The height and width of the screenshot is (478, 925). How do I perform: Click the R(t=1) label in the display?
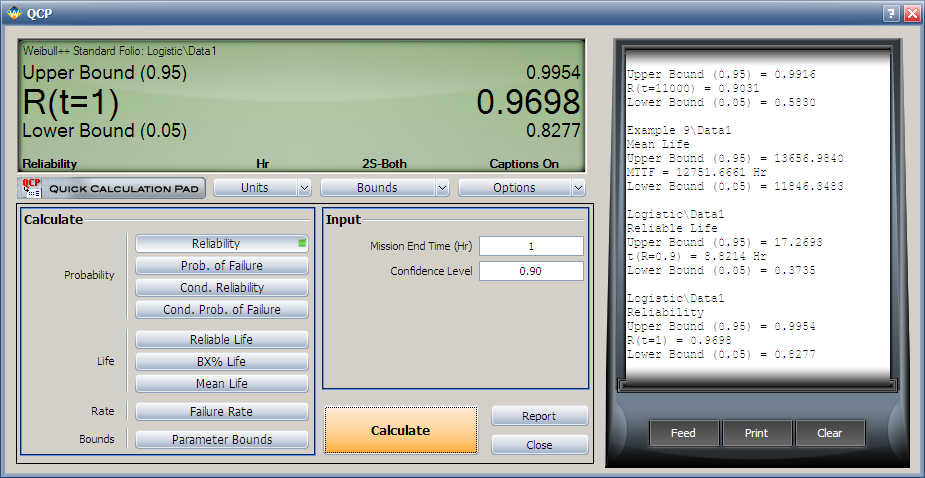71,102
